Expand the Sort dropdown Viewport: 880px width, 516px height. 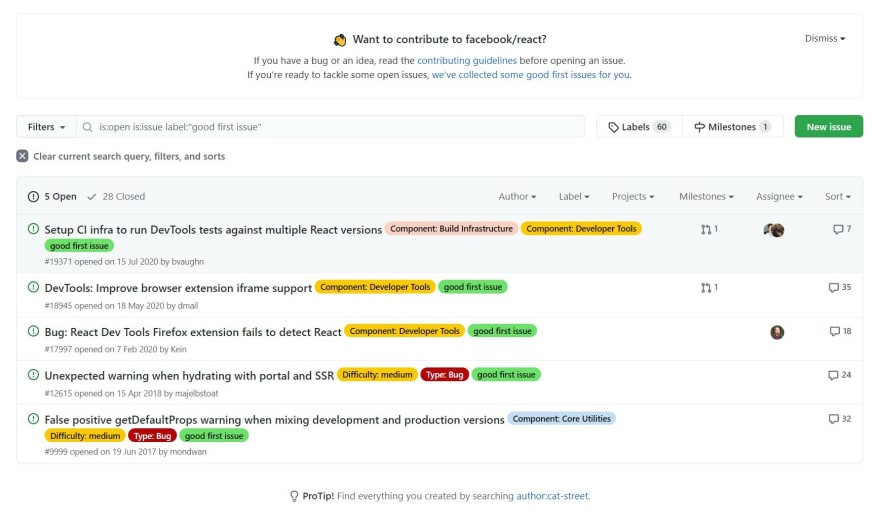tap(838, 197)
